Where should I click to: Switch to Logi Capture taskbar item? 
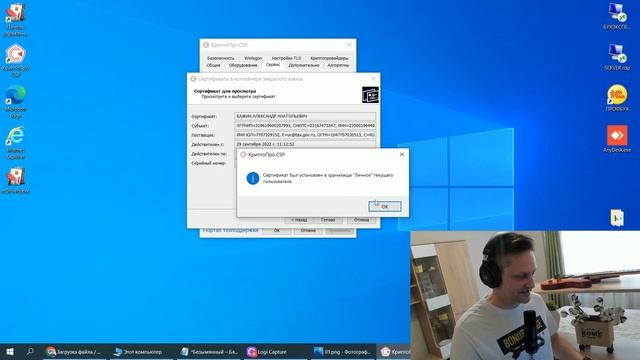click(276, 352)
